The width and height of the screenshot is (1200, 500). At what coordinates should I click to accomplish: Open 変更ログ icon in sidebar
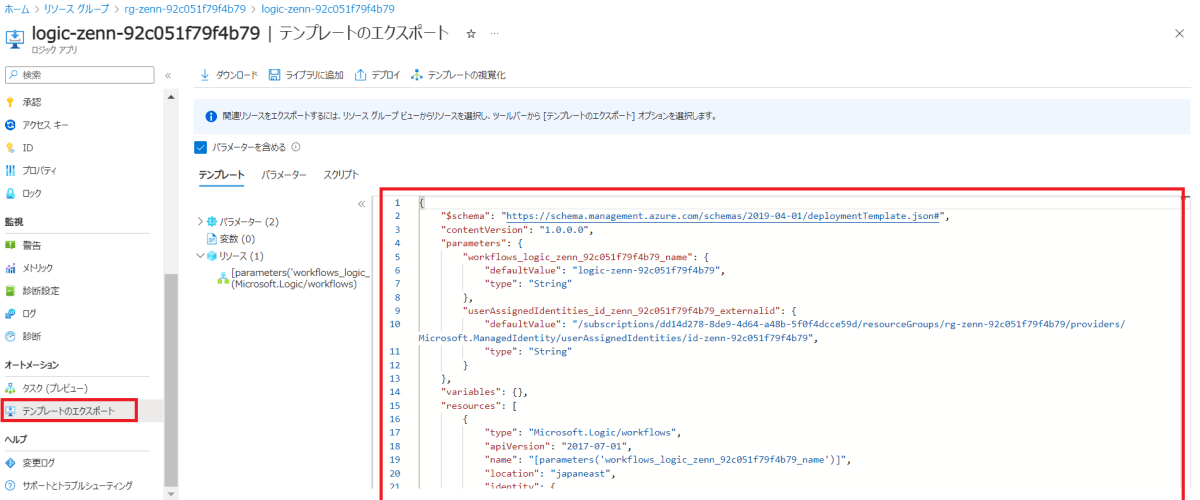[11, 463]
